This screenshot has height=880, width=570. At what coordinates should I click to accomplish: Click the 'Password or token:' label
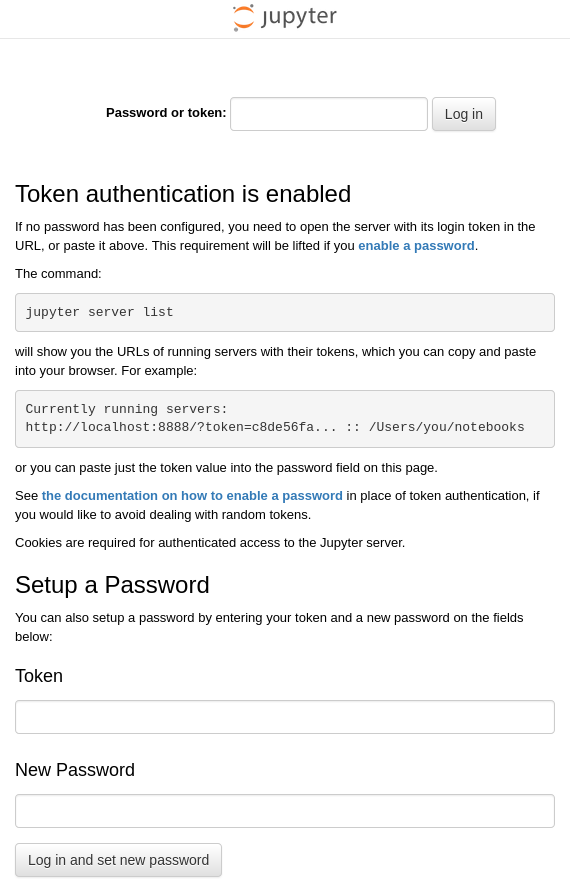click(166, 113)
